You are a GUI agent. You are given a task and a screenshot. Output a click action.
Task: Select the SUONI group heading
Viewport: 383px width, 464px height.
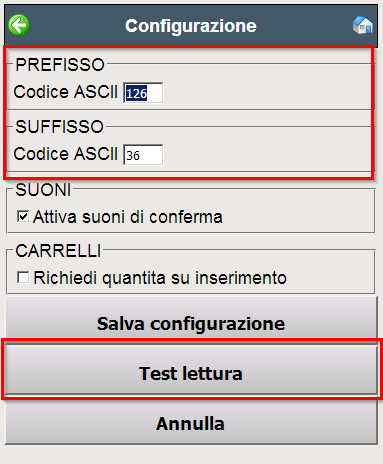pos(43,190)
